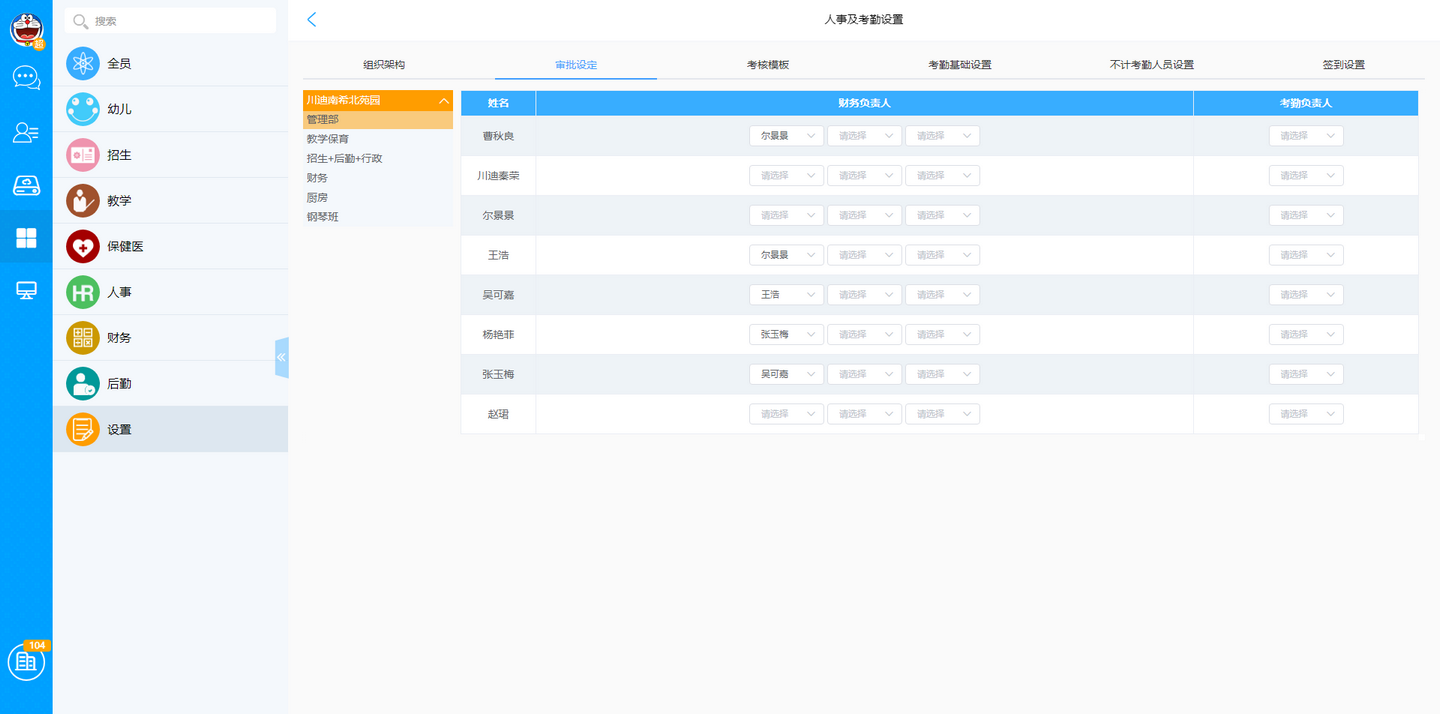
Task: Click the 人事及考勤设置 page title
Action: click(x=863, y=20)
